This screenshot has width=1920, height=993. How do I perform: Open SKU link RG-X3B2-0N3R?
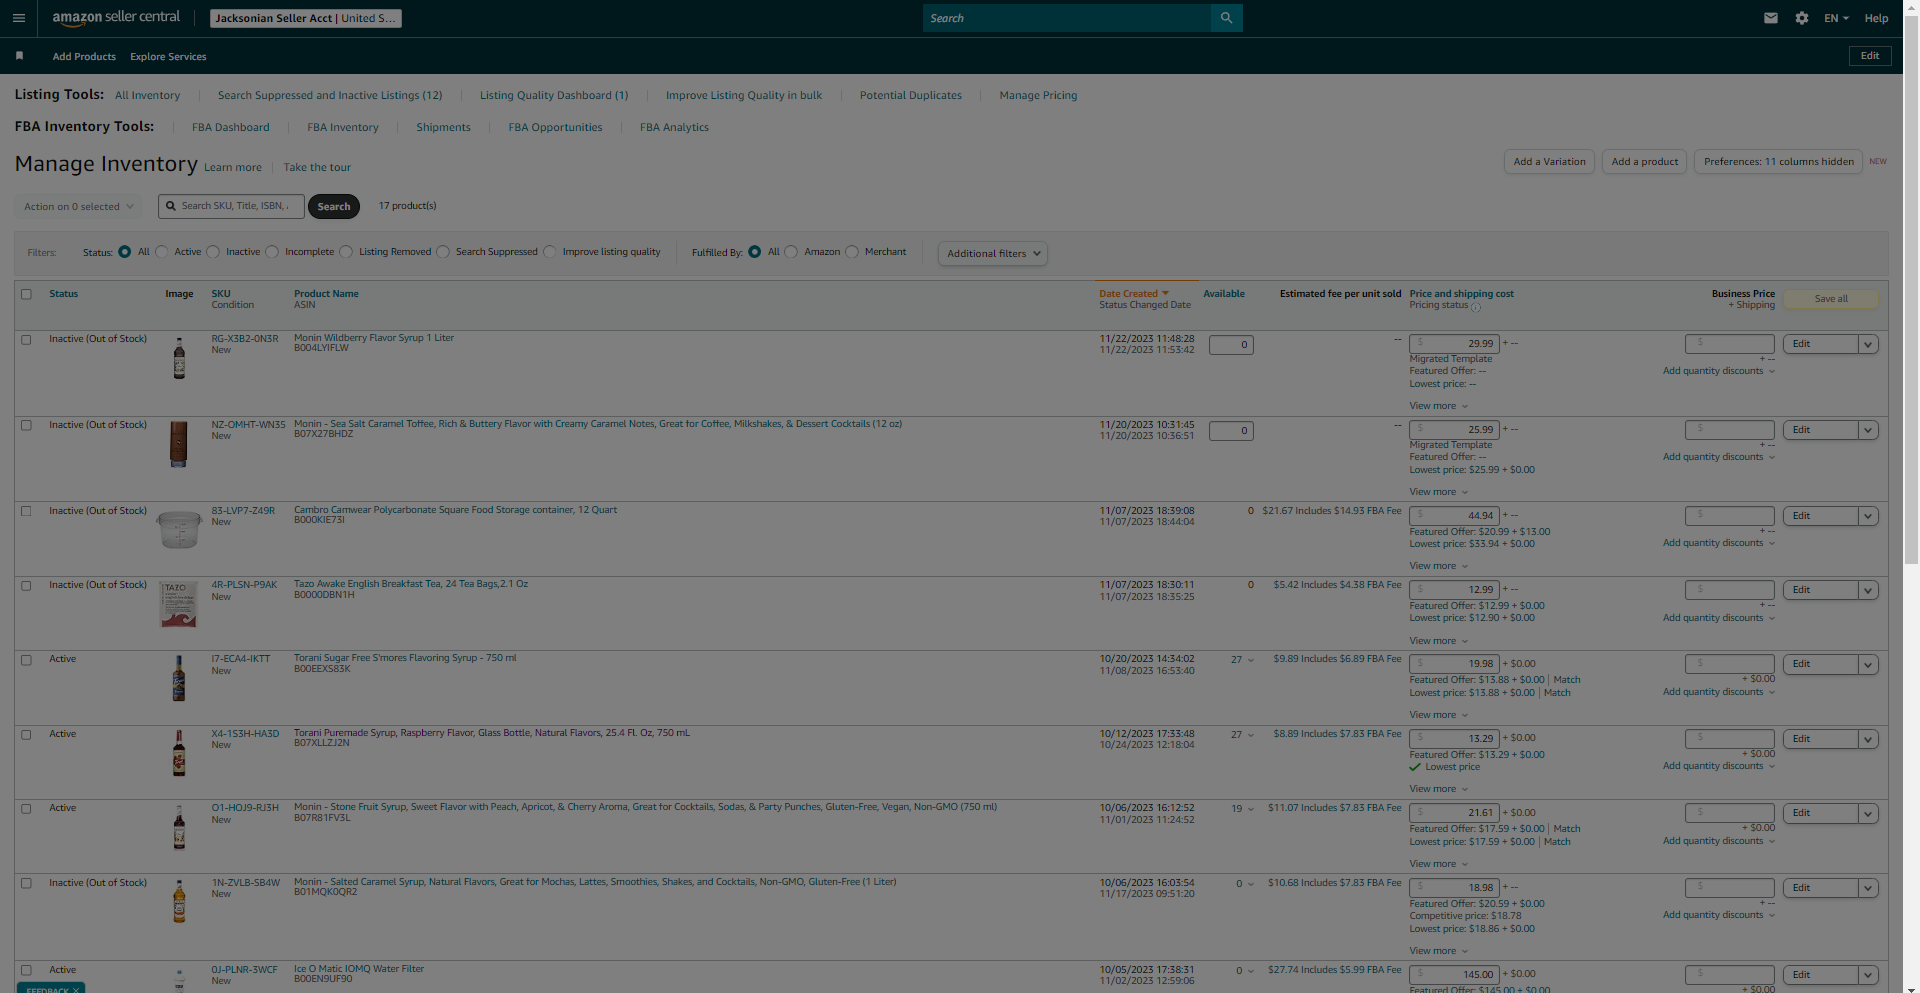coord(245,339)
